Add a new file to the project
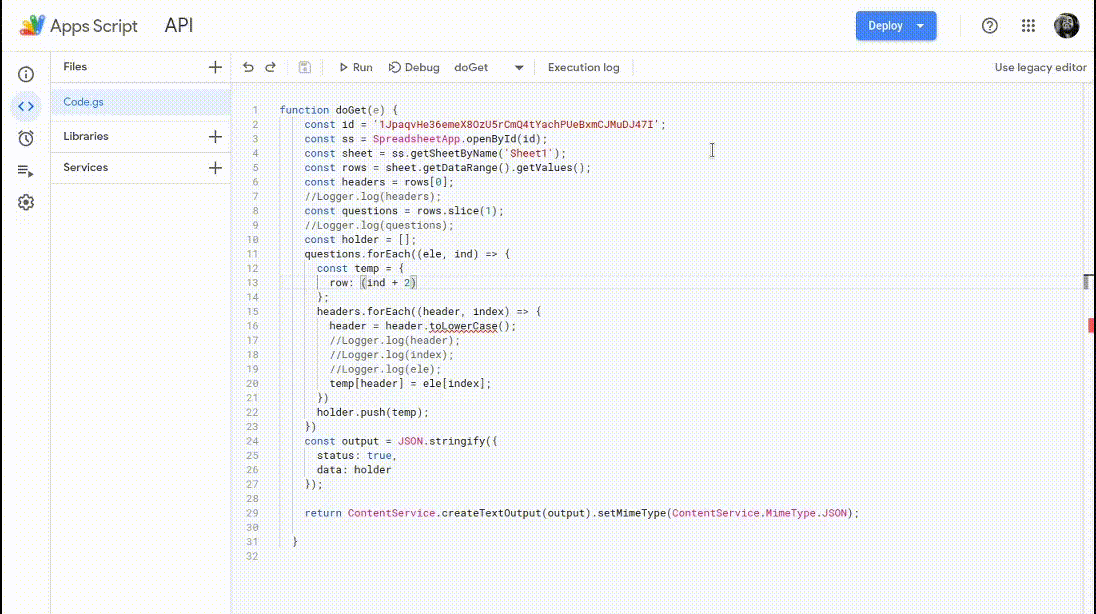The height and width of the screenshot is (614, 1096). [215, 66]
